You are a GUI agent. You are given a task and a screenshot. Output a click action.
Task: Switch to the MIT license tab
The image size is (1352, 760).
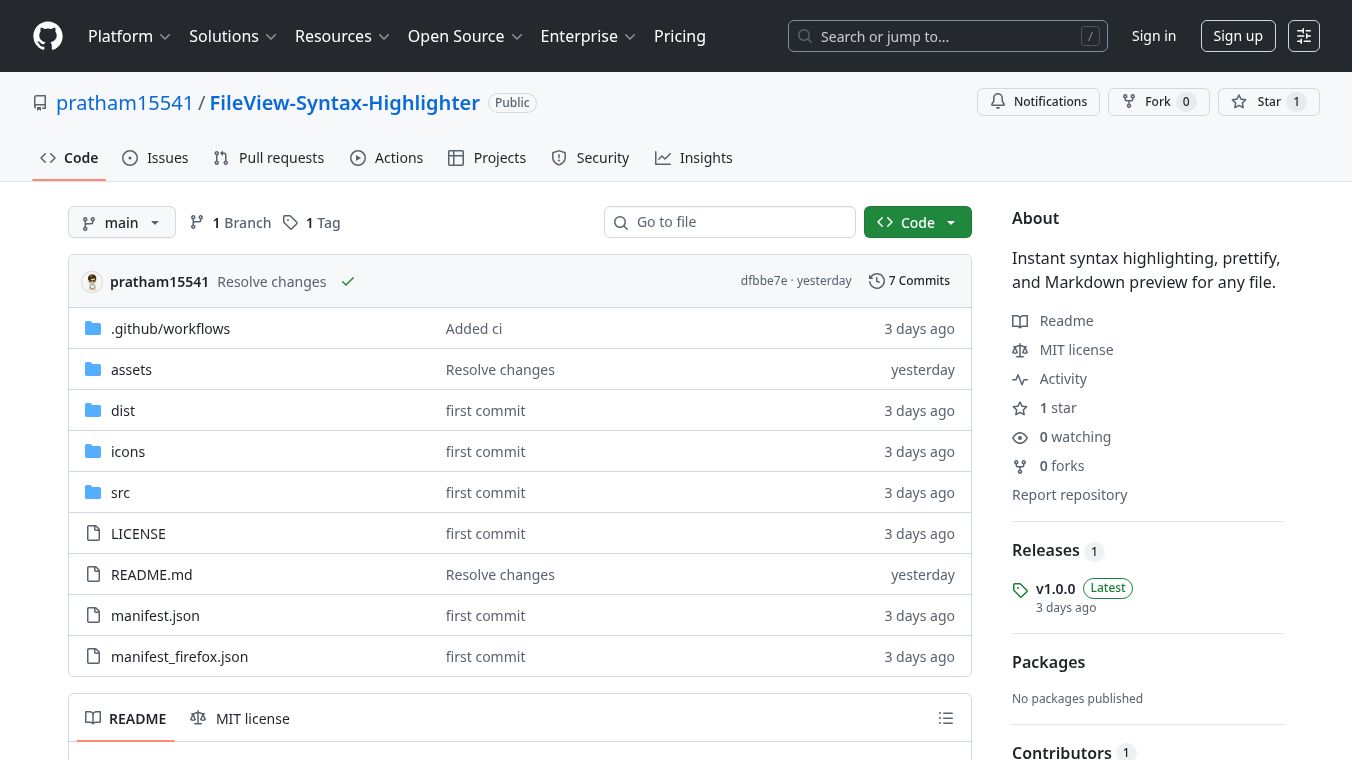coord(240,718)
